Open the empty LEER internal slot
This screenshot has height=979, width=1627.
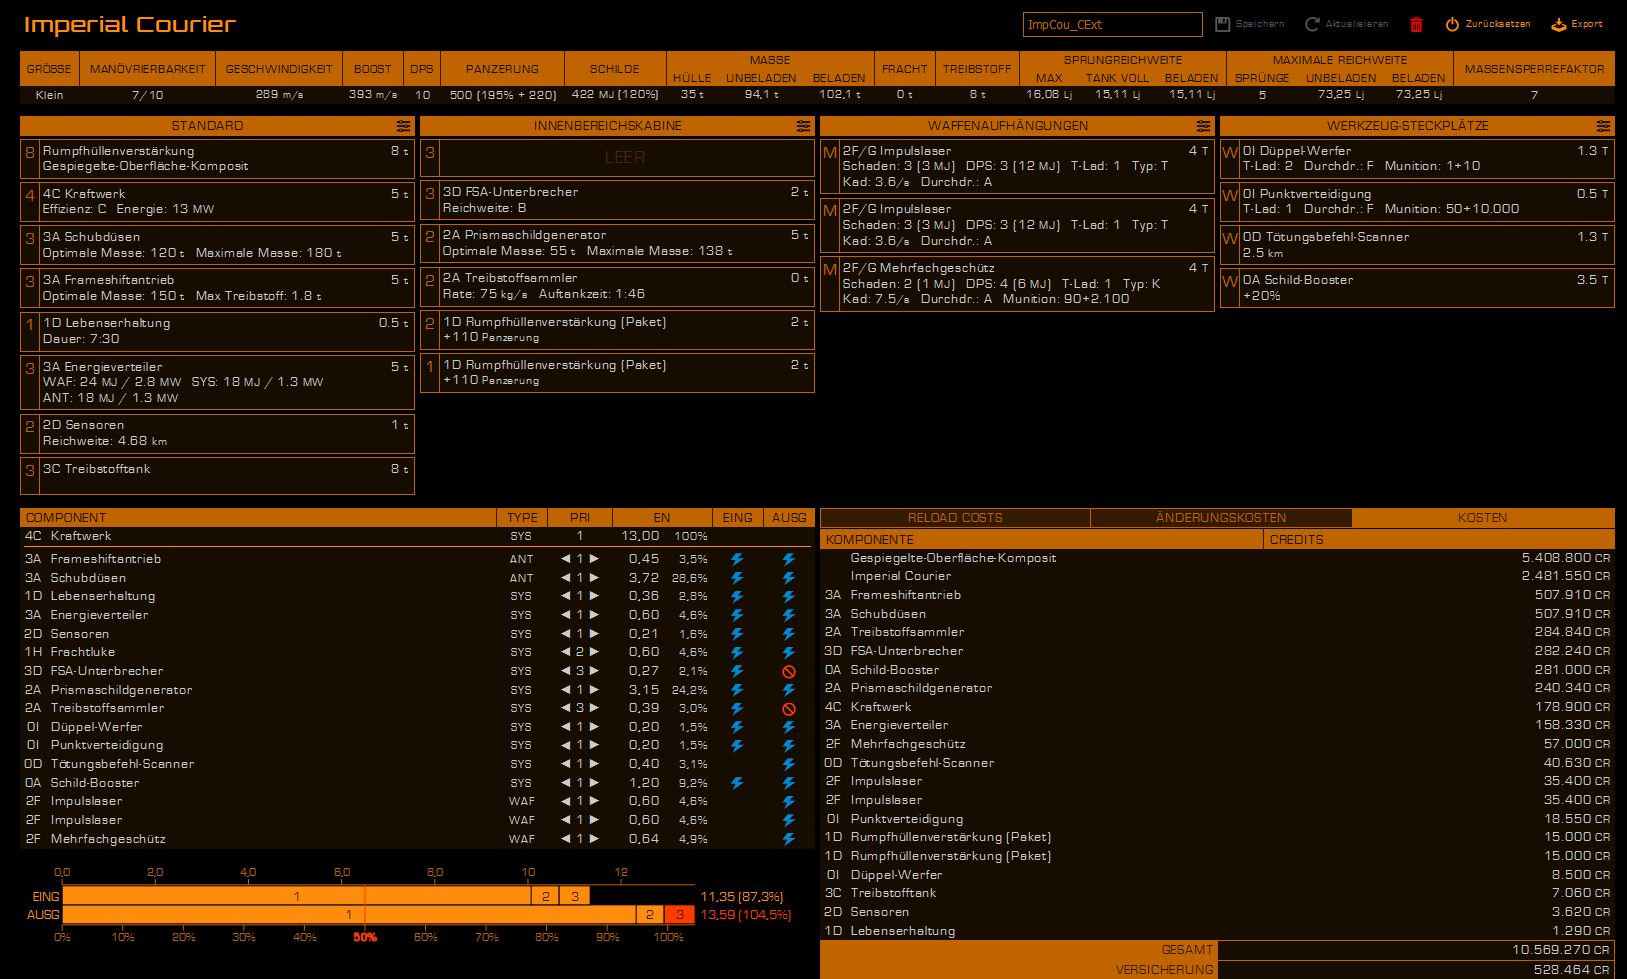[617, 158]
